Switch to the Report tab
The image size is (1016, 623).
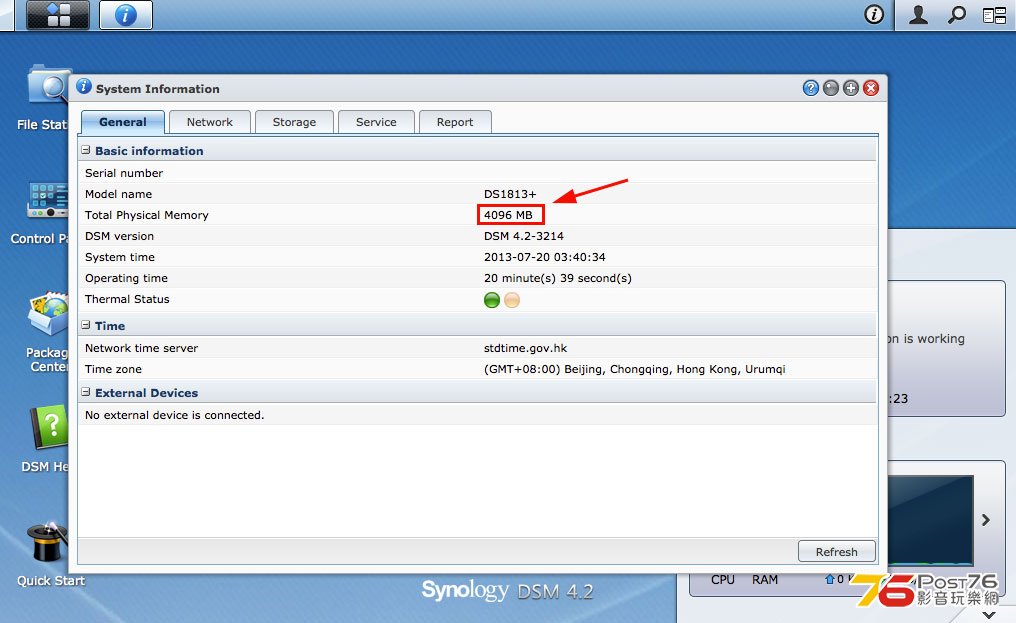pyautogui.click(x=455, y=122)
